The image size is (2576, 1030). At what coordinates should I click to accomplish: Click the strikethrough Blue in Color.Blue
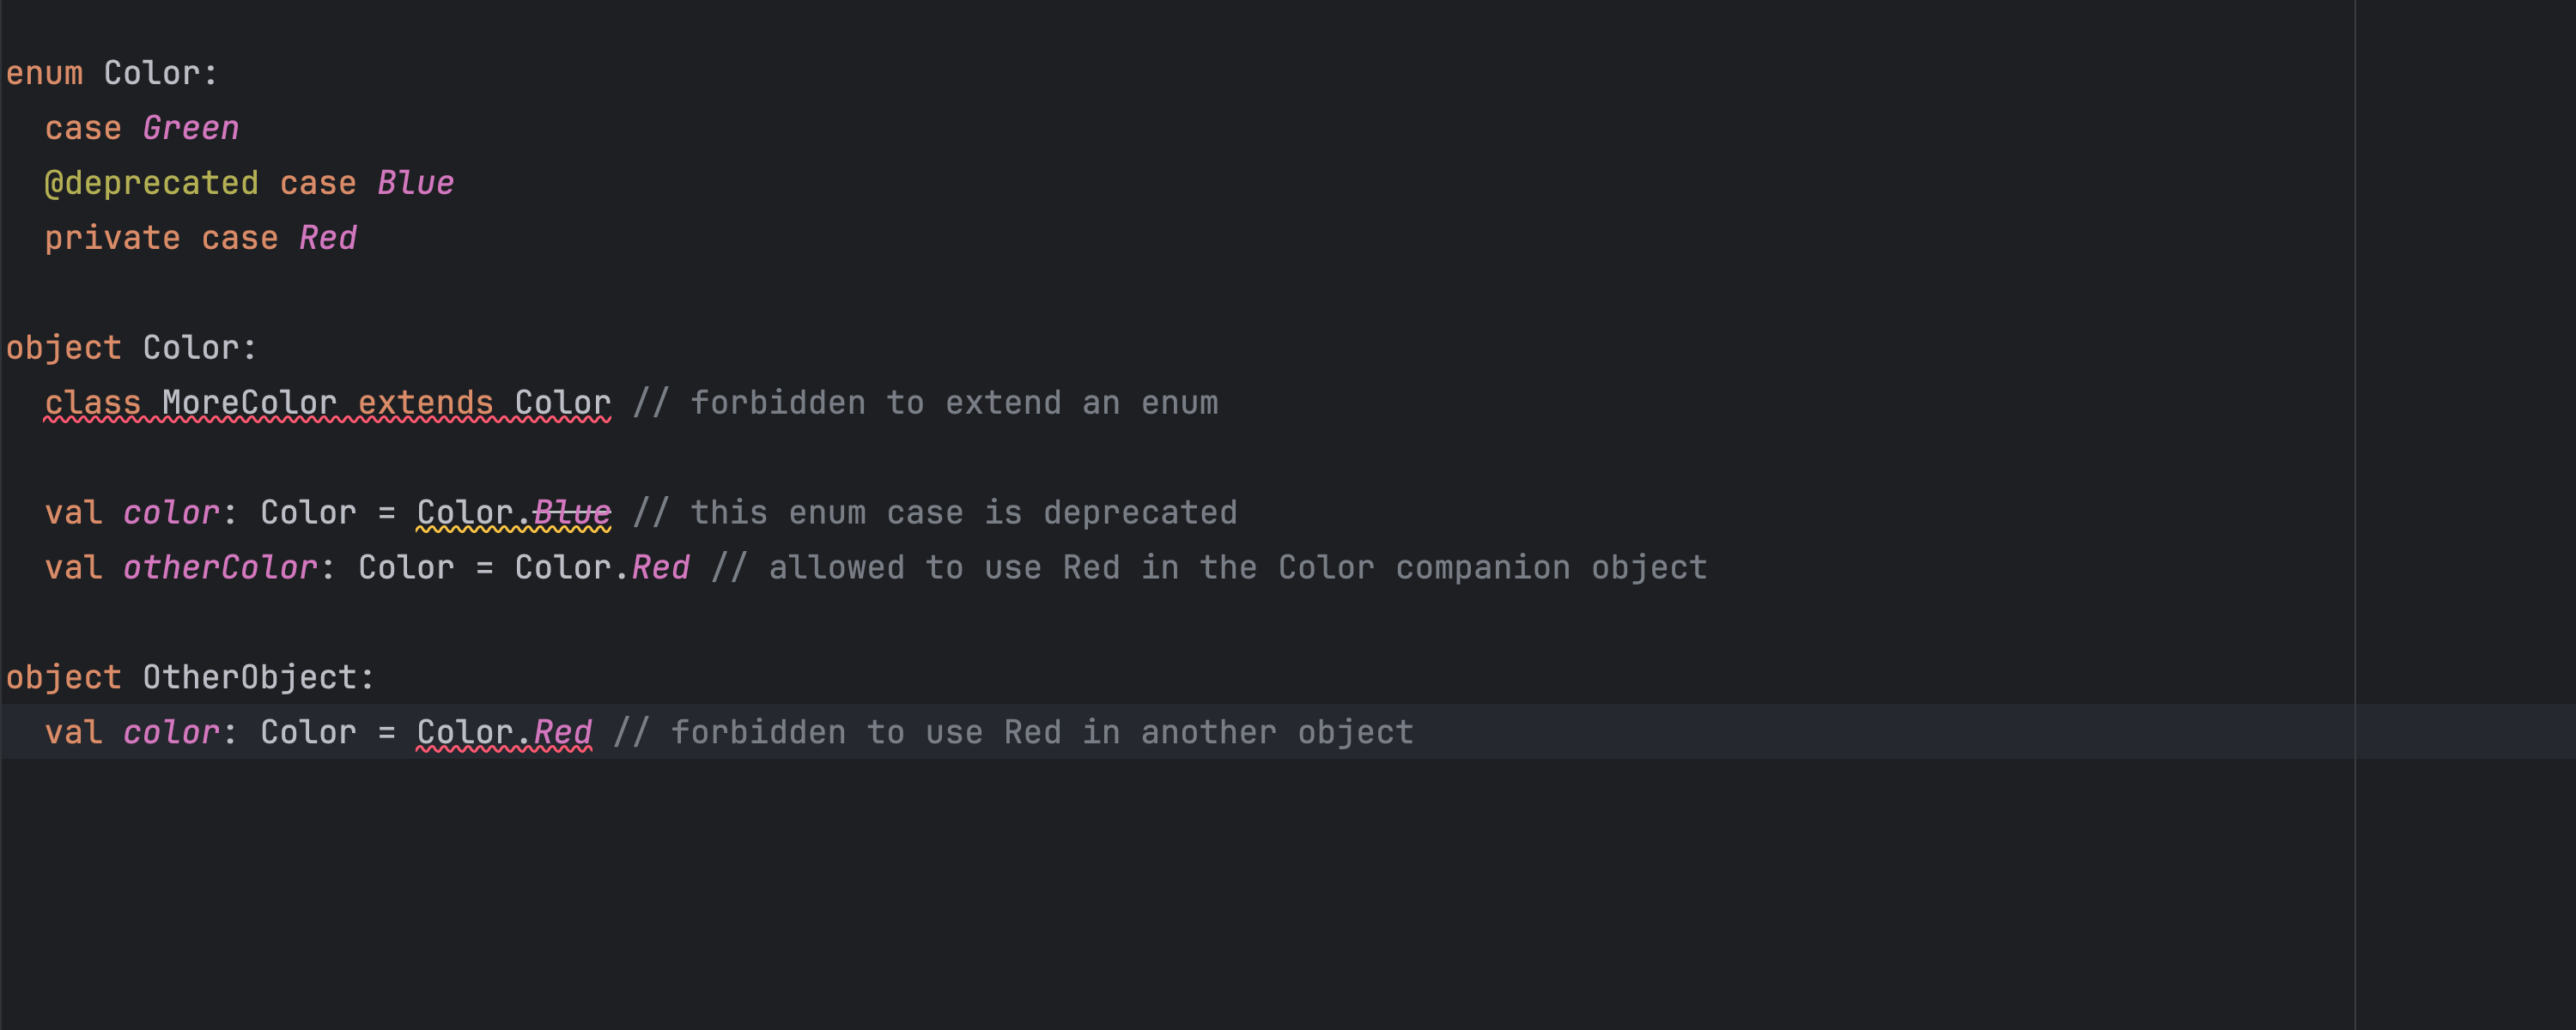pos(571,513)
